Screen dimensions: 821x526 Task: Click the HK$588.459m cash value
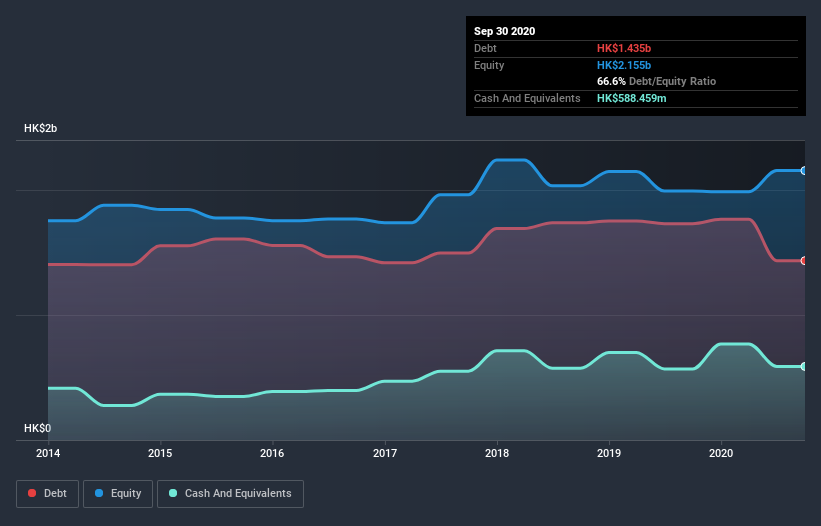pos(631,98)
